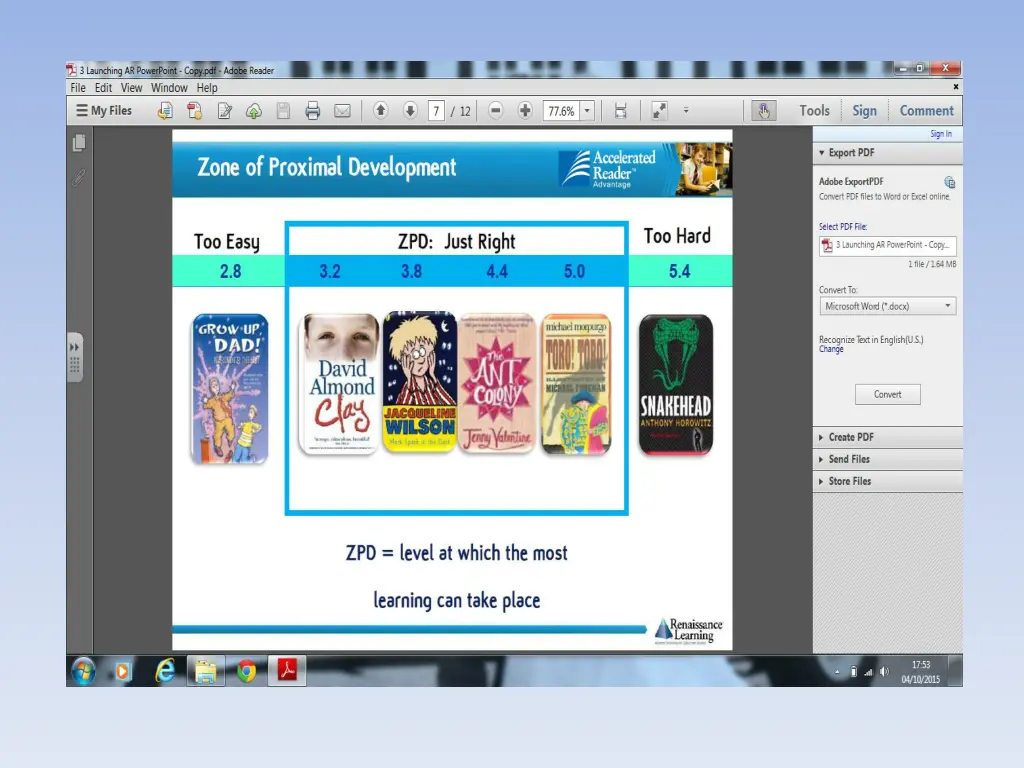Click the Adobe ExportPDF info icon

(x=950, y=182)
